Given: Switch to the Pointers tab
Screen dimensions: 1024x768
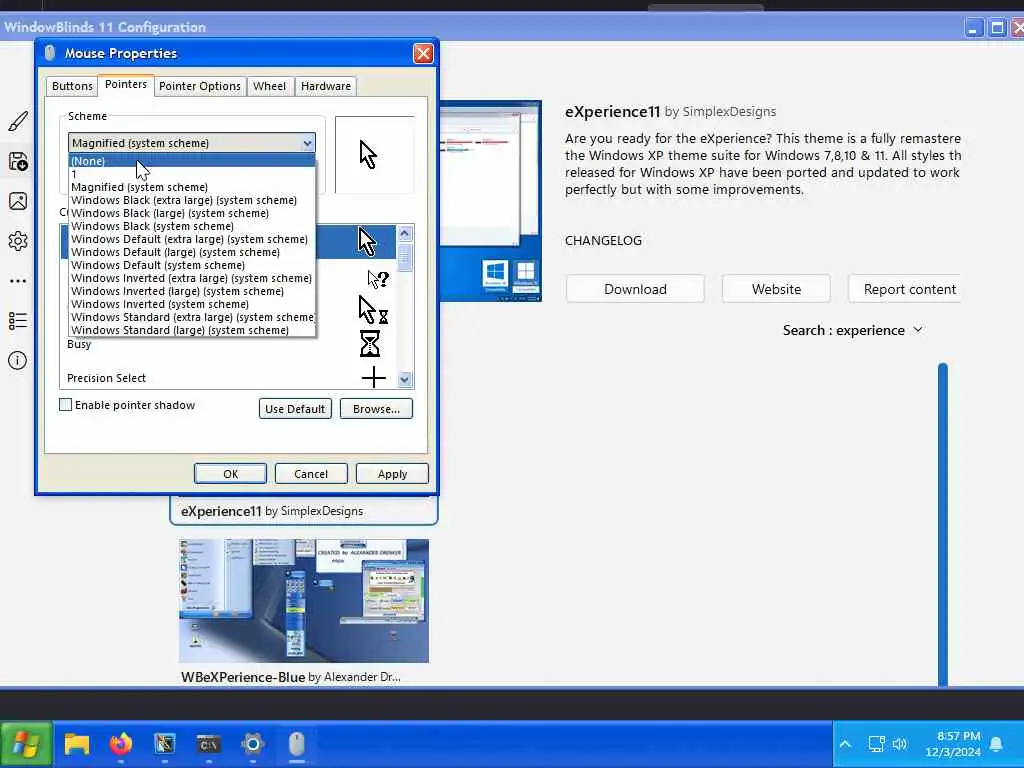Looking at the screenshot, I should click(x=126, y=85).
